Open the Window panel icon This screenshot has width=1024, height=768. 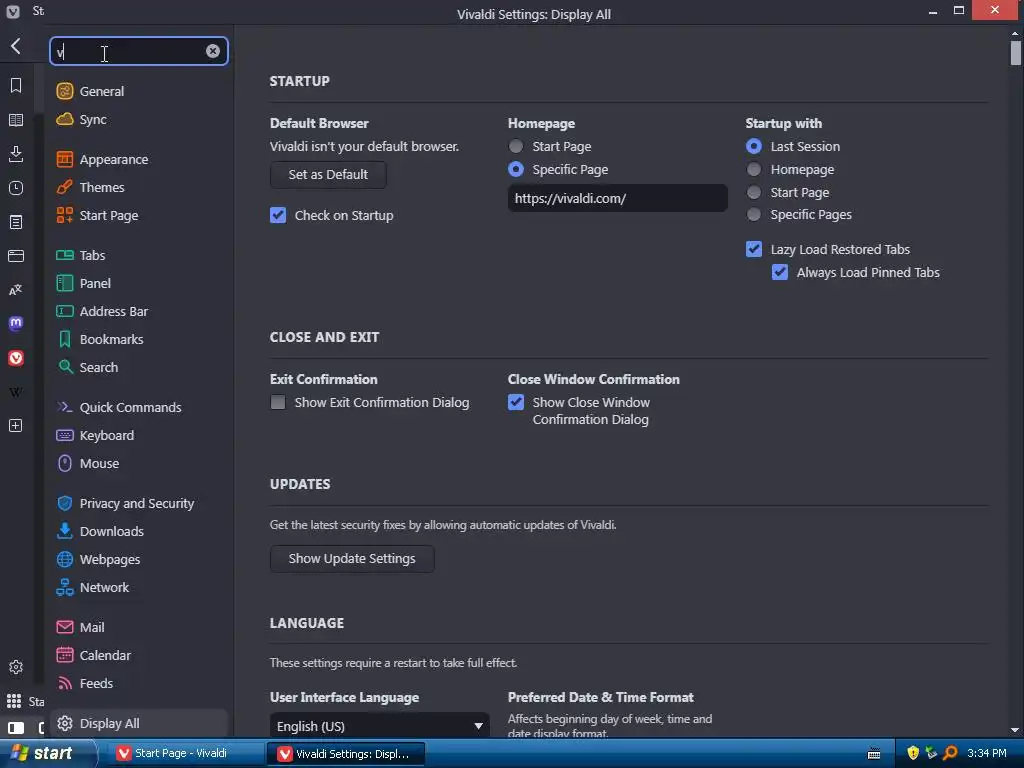16,256
